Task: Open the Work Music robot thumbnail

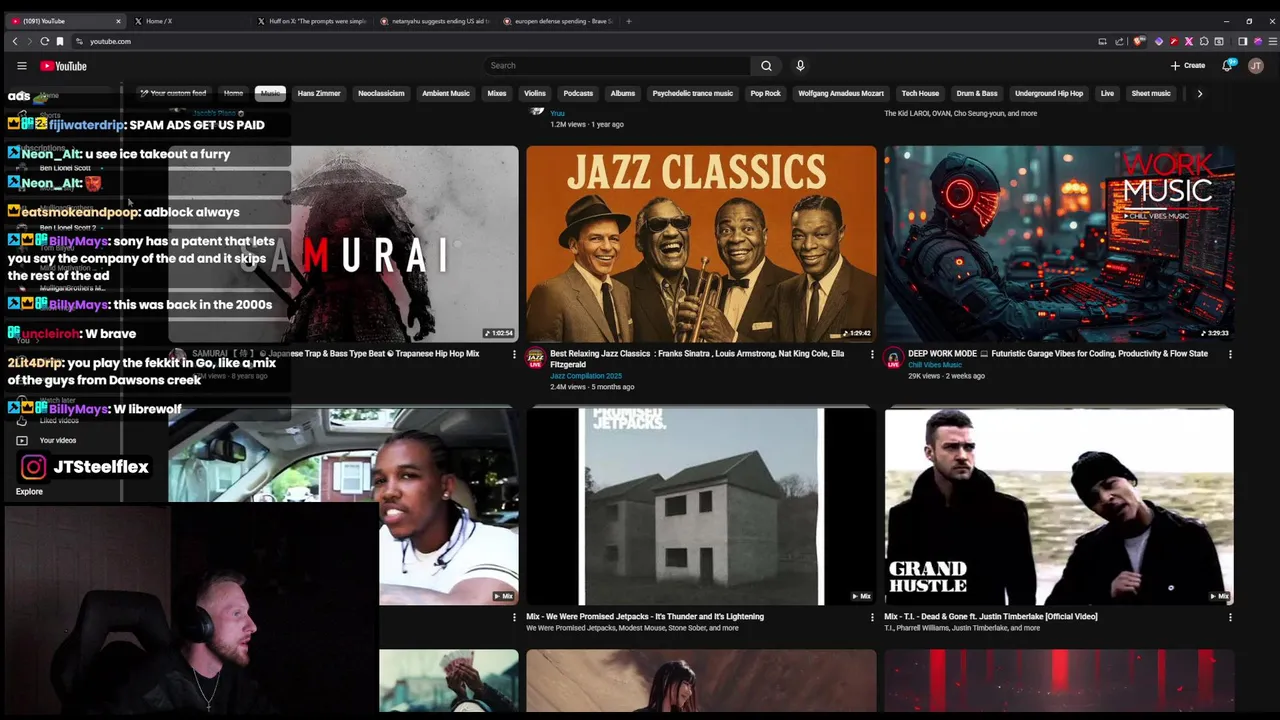Action: click(1059, 244)
